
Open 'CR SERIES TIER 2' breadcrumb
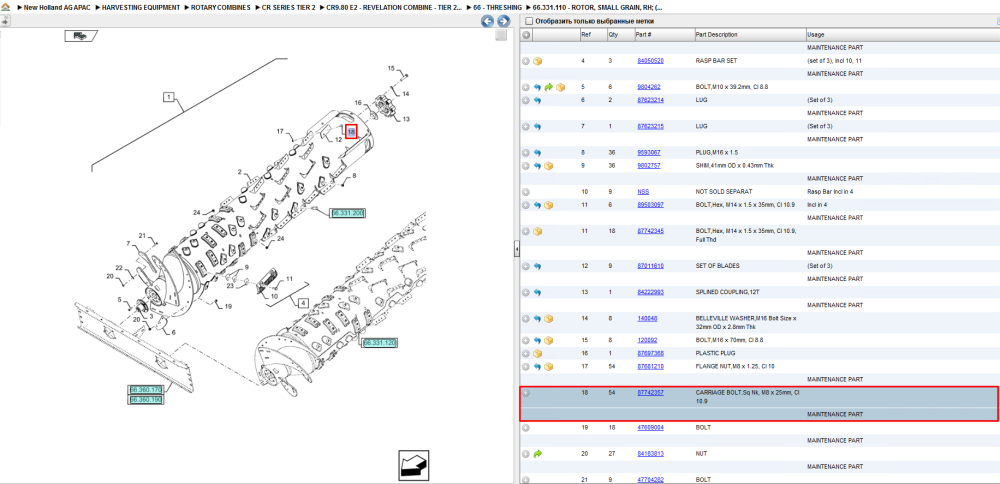[288, 7]
